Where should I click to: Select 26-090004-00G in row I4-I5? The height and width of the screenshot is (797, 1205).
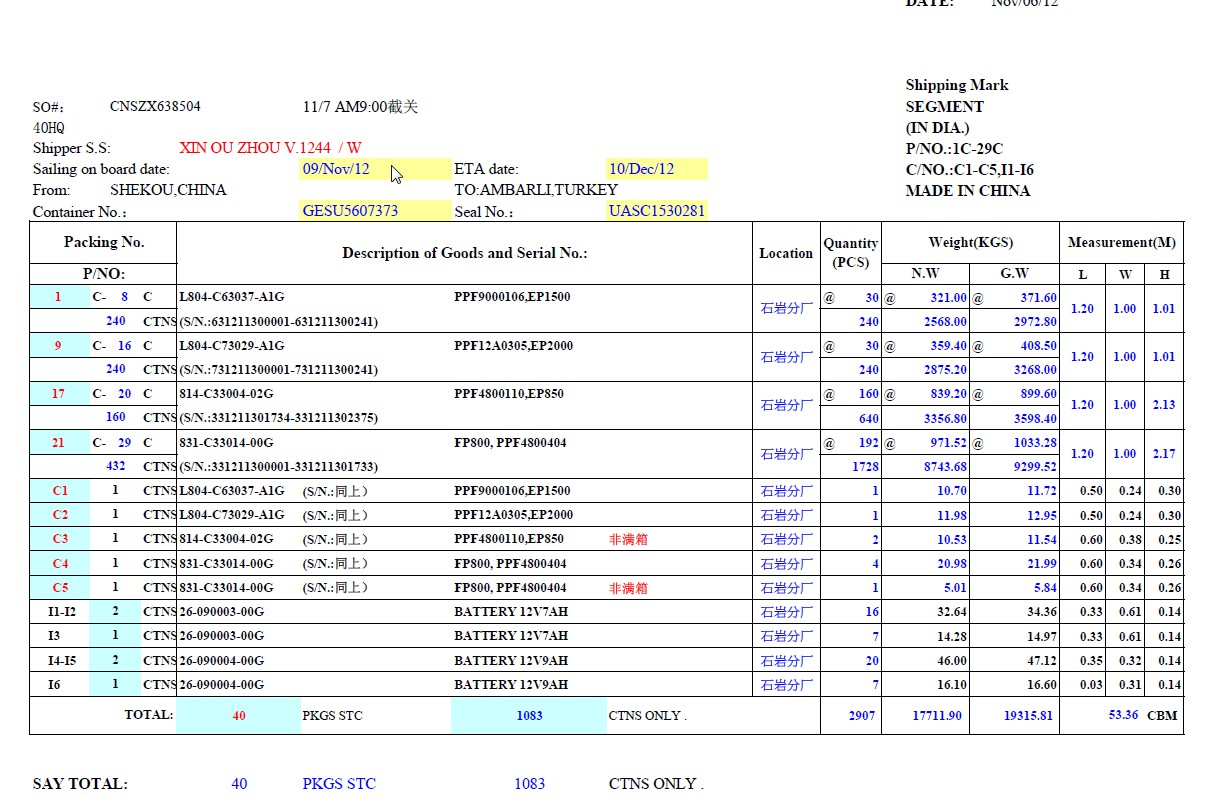click(x=221, y=660)
